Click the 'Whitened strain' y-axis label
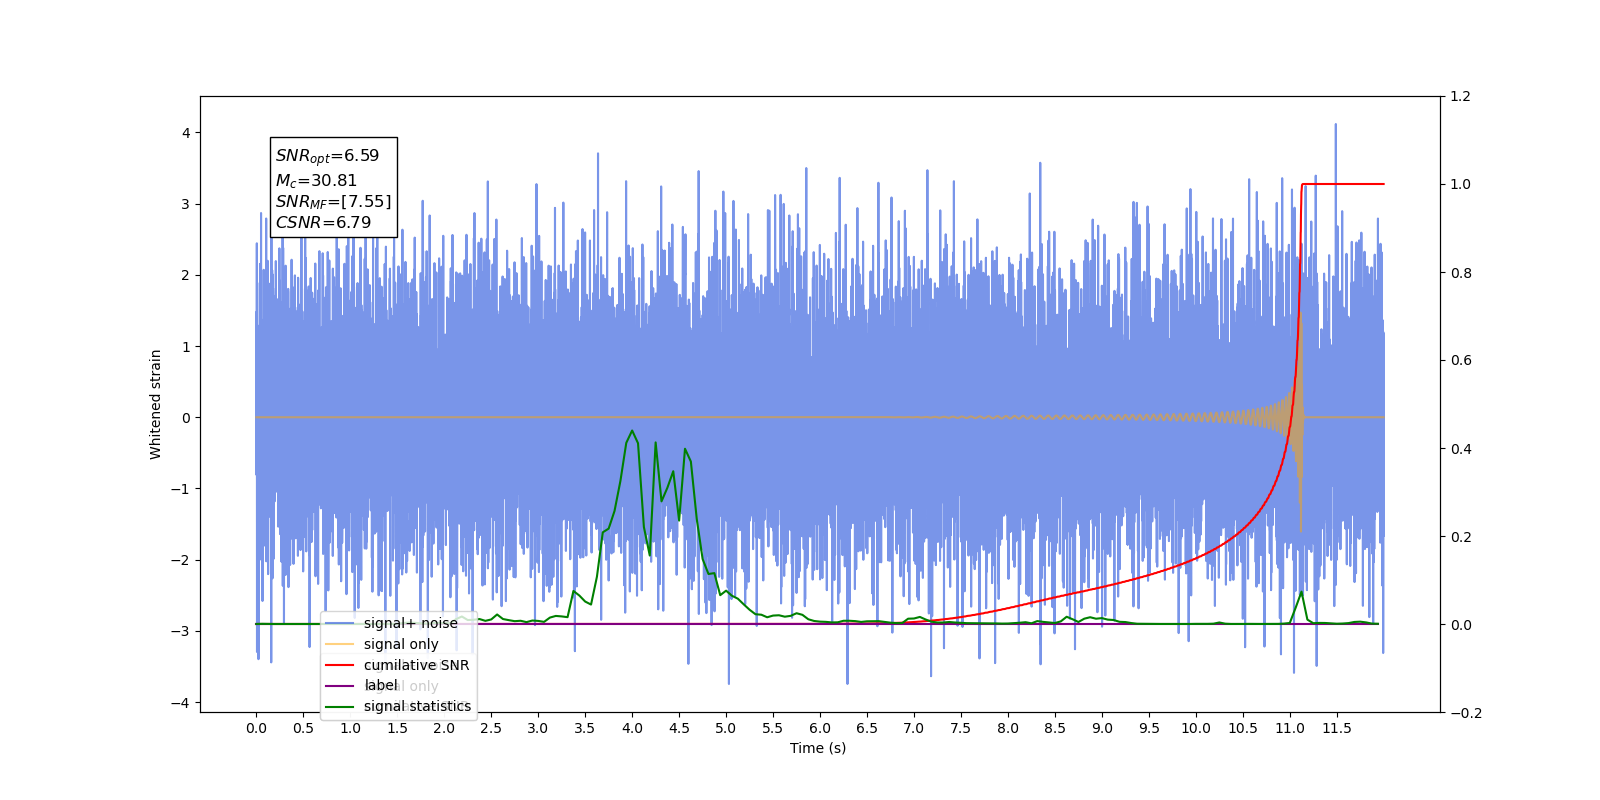 tap(155, 404)
